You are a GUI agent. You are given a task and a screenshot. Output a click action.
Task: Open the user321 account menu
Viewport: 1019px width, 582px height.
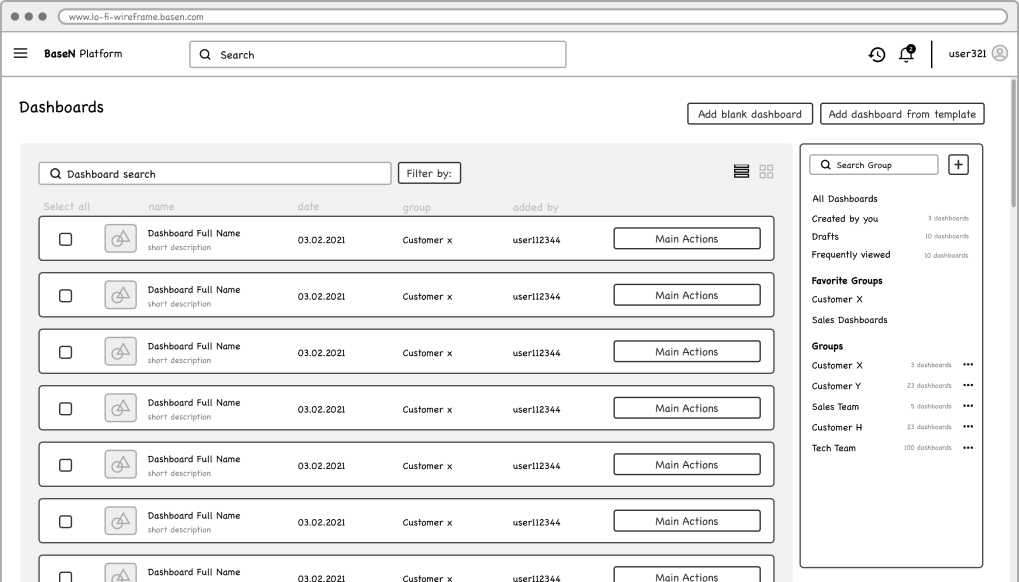pyautogui.click(x=967, y=53)
